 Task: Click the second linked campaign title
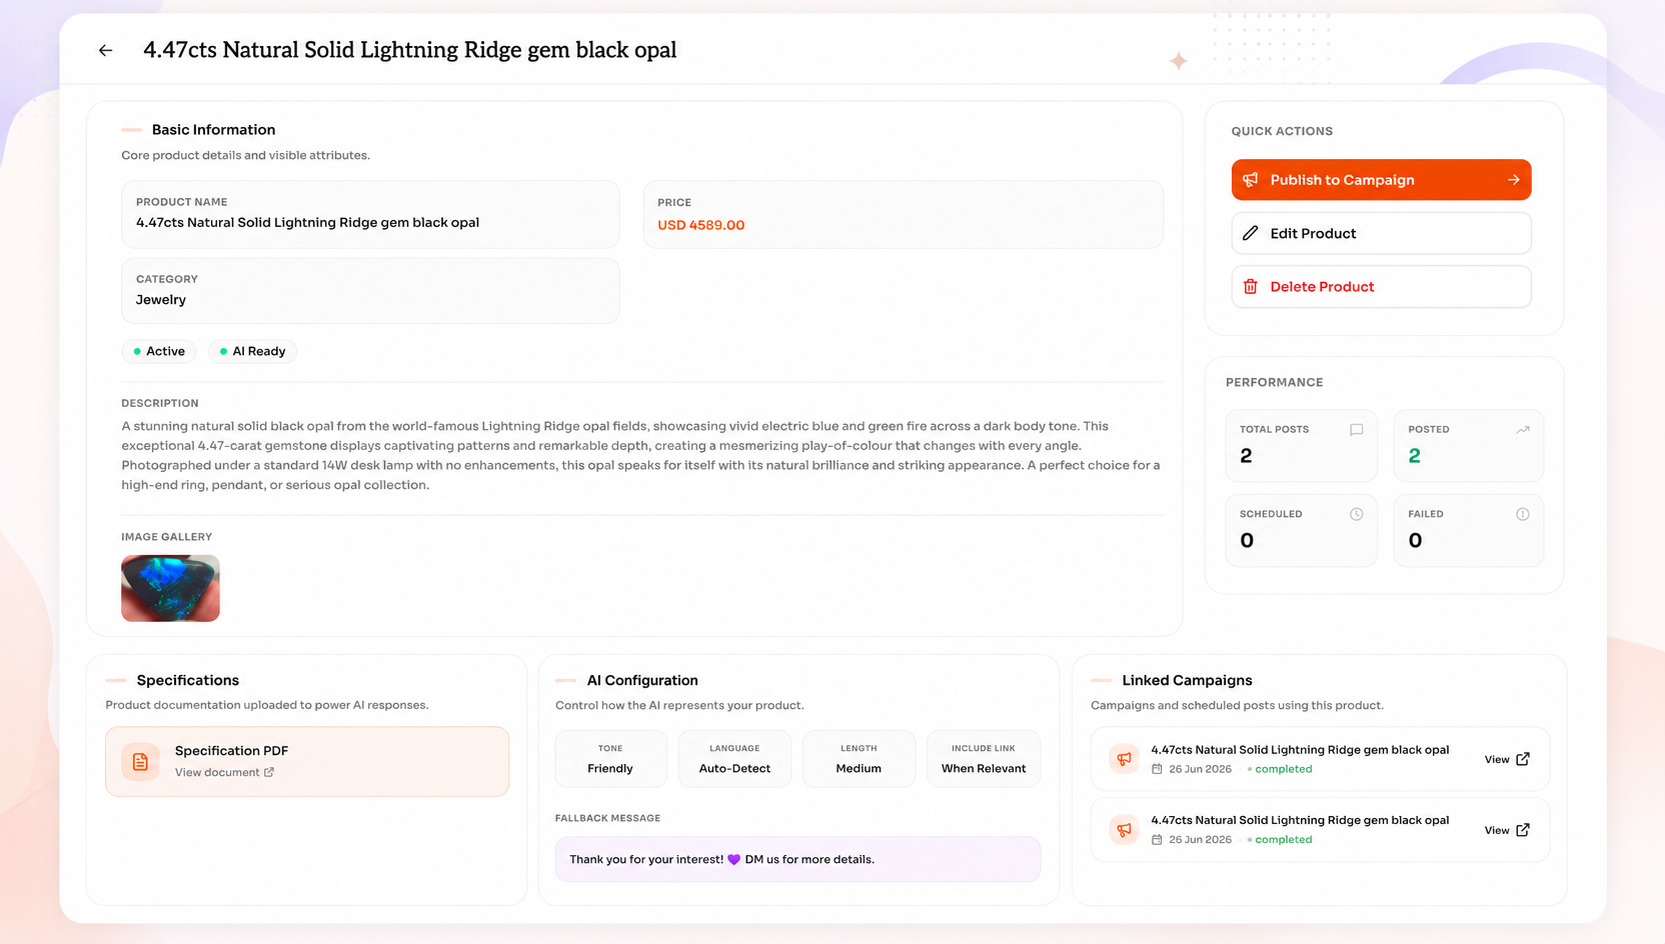click(x=1299, y=820)
